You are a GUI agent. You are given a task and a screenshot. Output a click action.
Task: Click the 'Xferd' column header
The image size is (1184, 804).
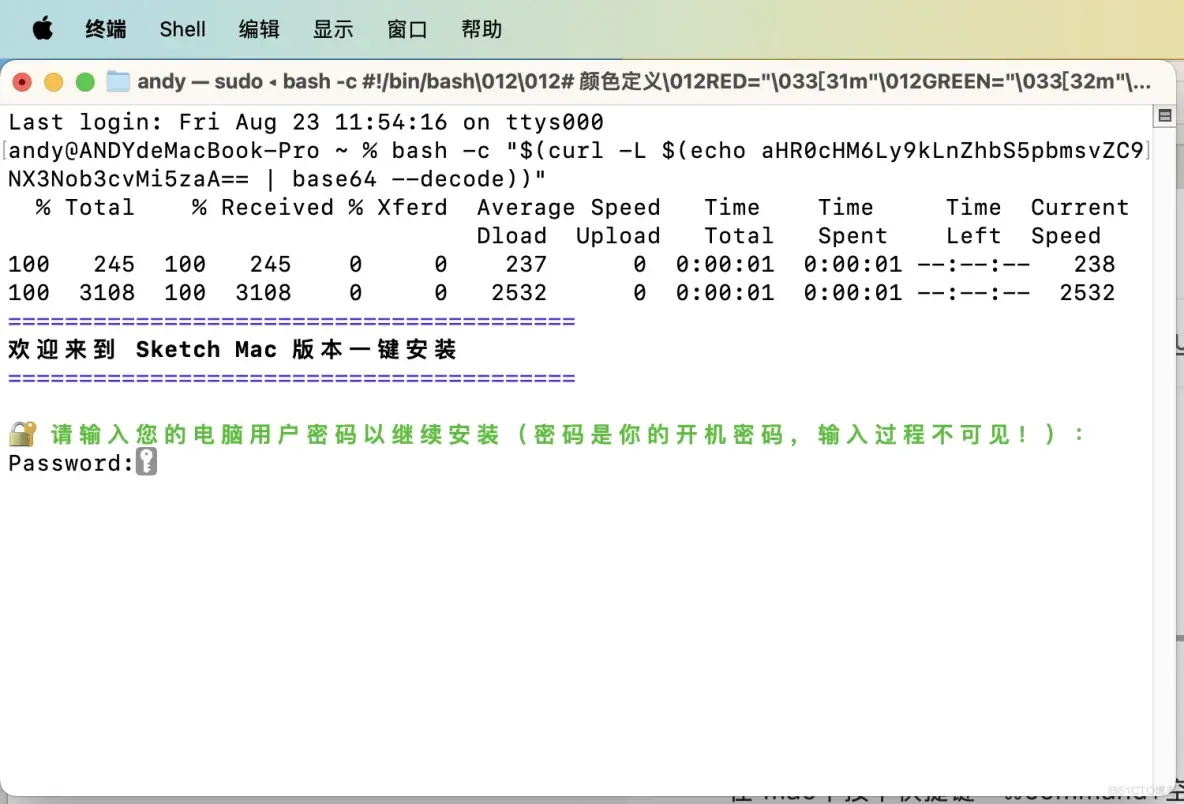412,208
